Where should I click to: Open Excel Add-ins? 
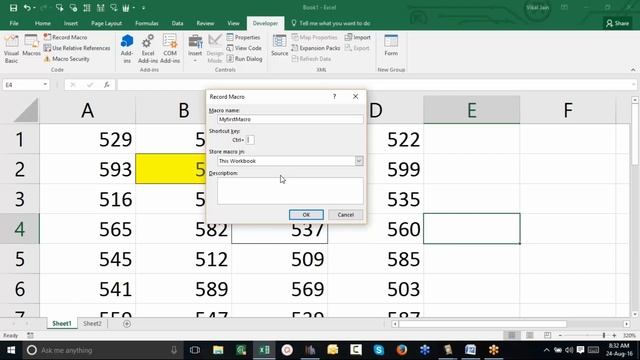coord(148,49)
